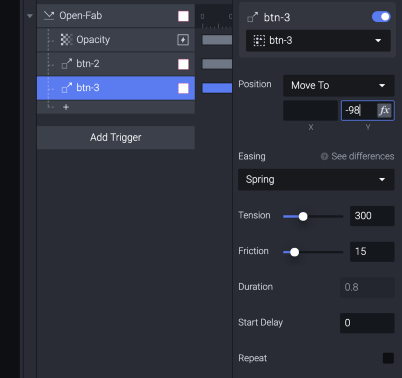Collapse the Open-Fab trigger with the triangle
Viewport: 402px width, 378px height.
pos(30,16)
